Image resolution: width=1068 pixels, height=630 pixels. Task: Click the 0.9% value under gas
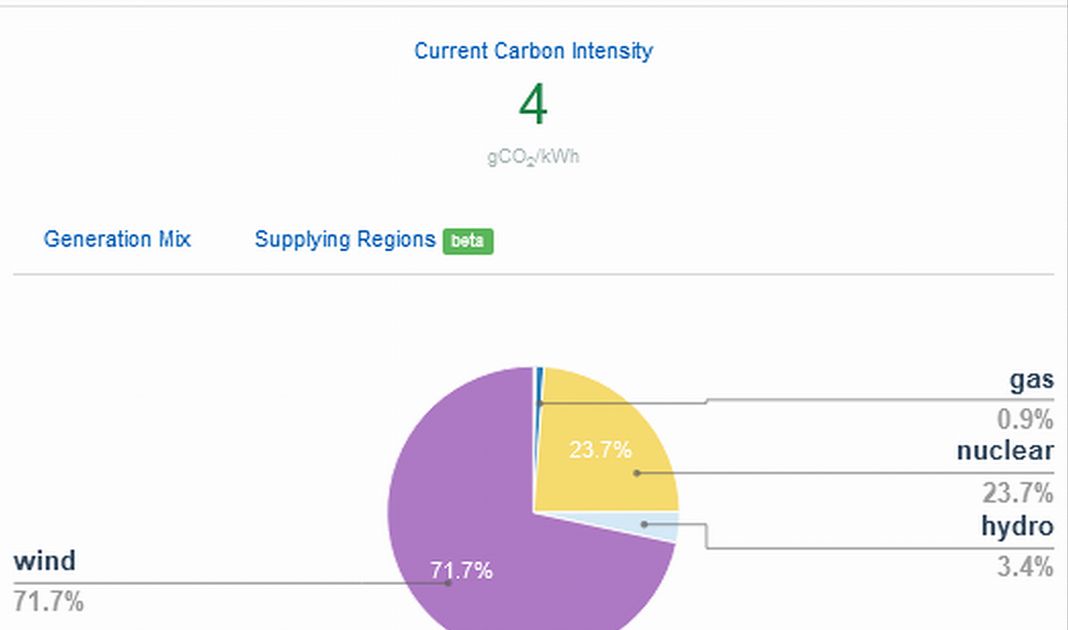coord(1025,419)
